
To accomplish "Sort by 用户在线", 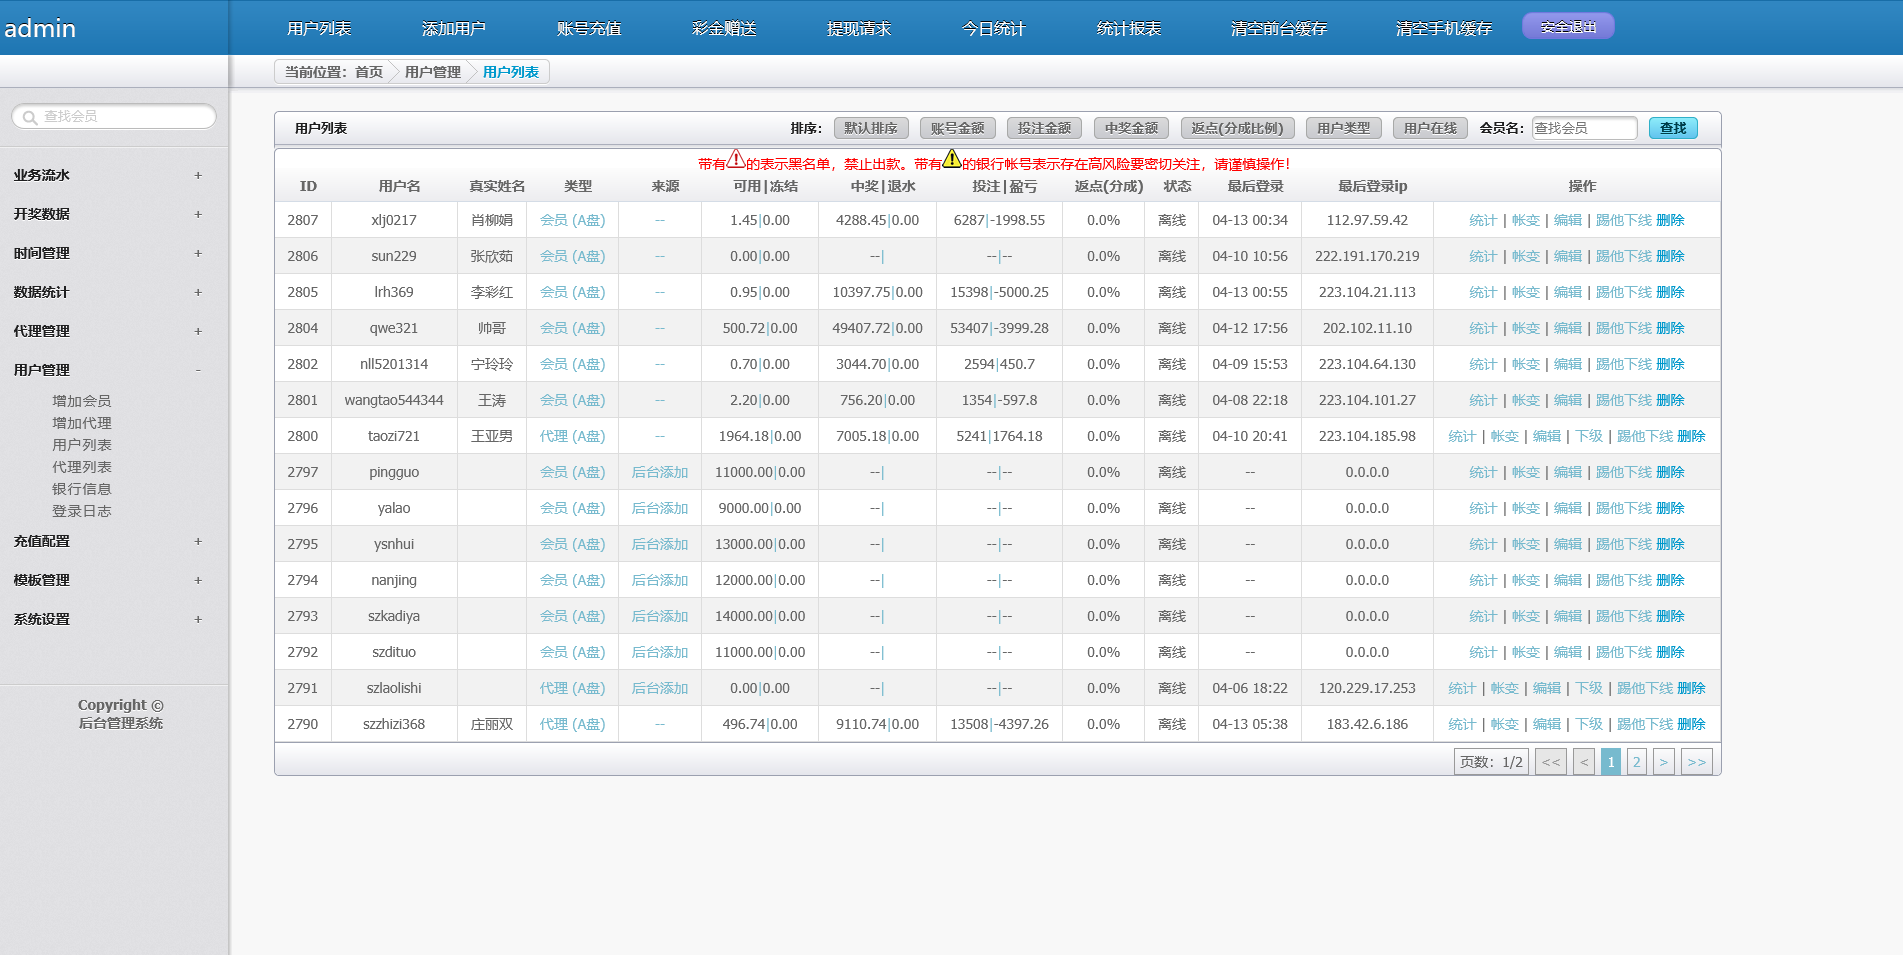I will [1431, 128].
